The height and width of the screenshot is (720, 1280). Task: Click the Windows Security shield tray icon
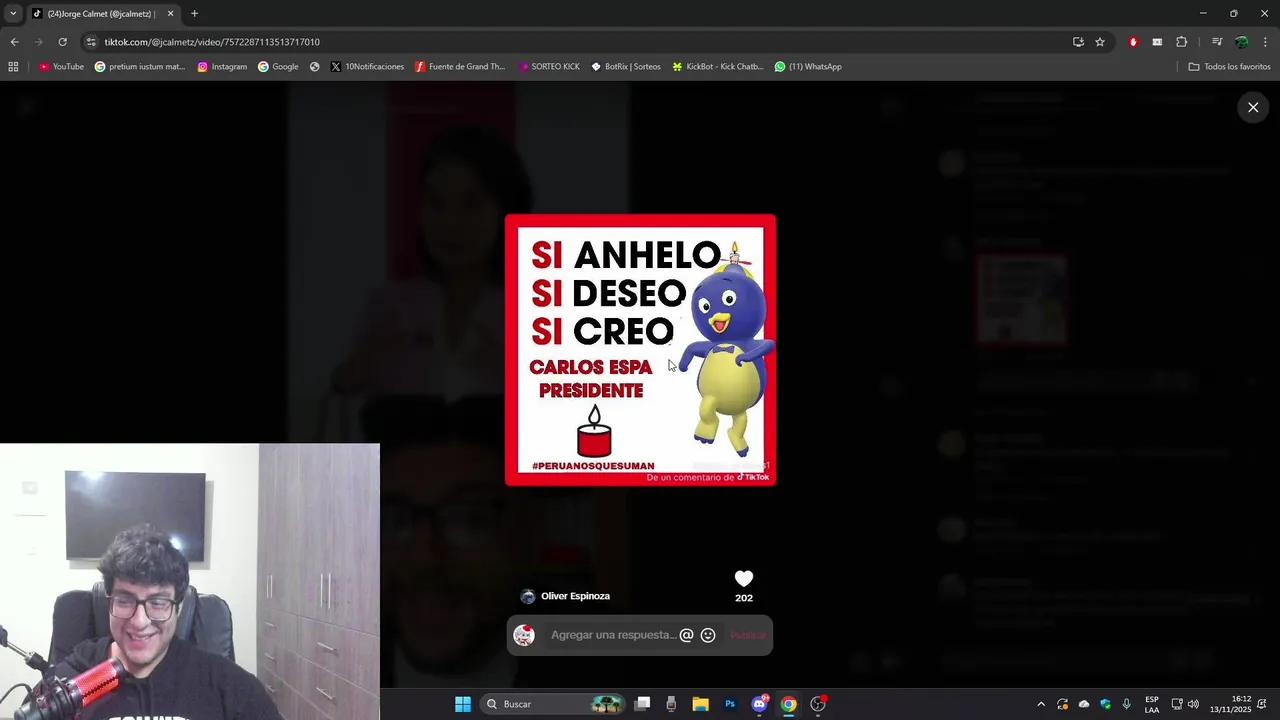tap(1106, 704)
